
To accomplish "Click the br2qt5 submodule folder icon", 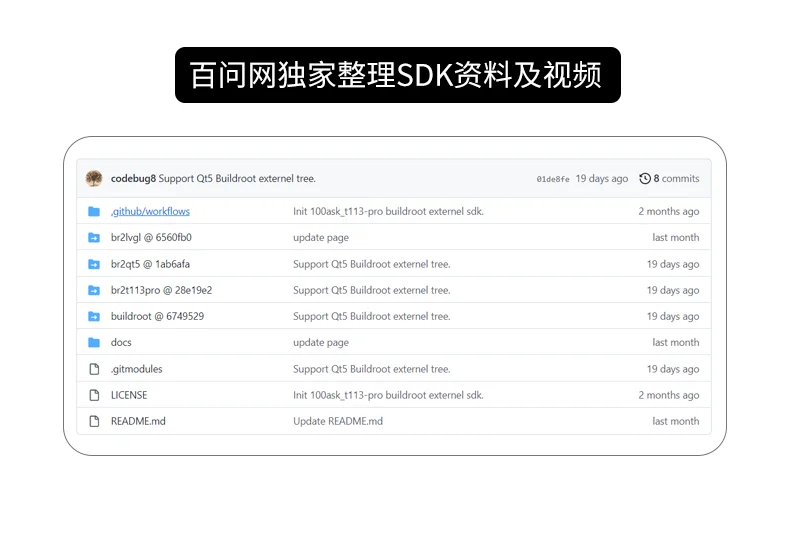I will coord(94,264).
